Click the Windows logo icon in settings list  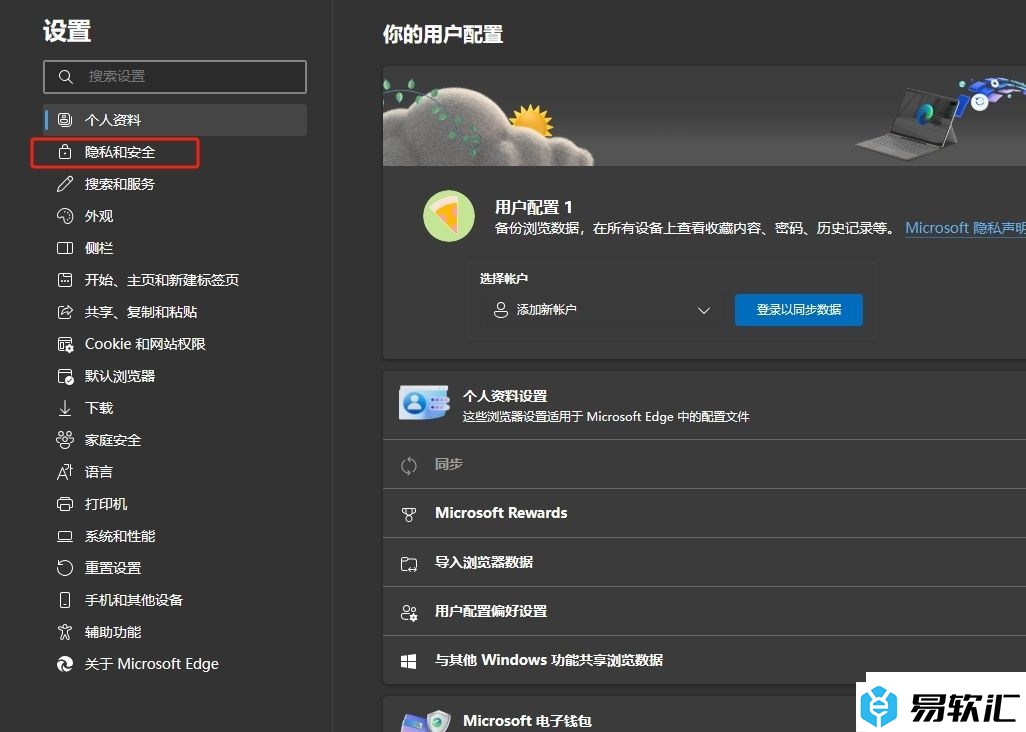(408, 661)
